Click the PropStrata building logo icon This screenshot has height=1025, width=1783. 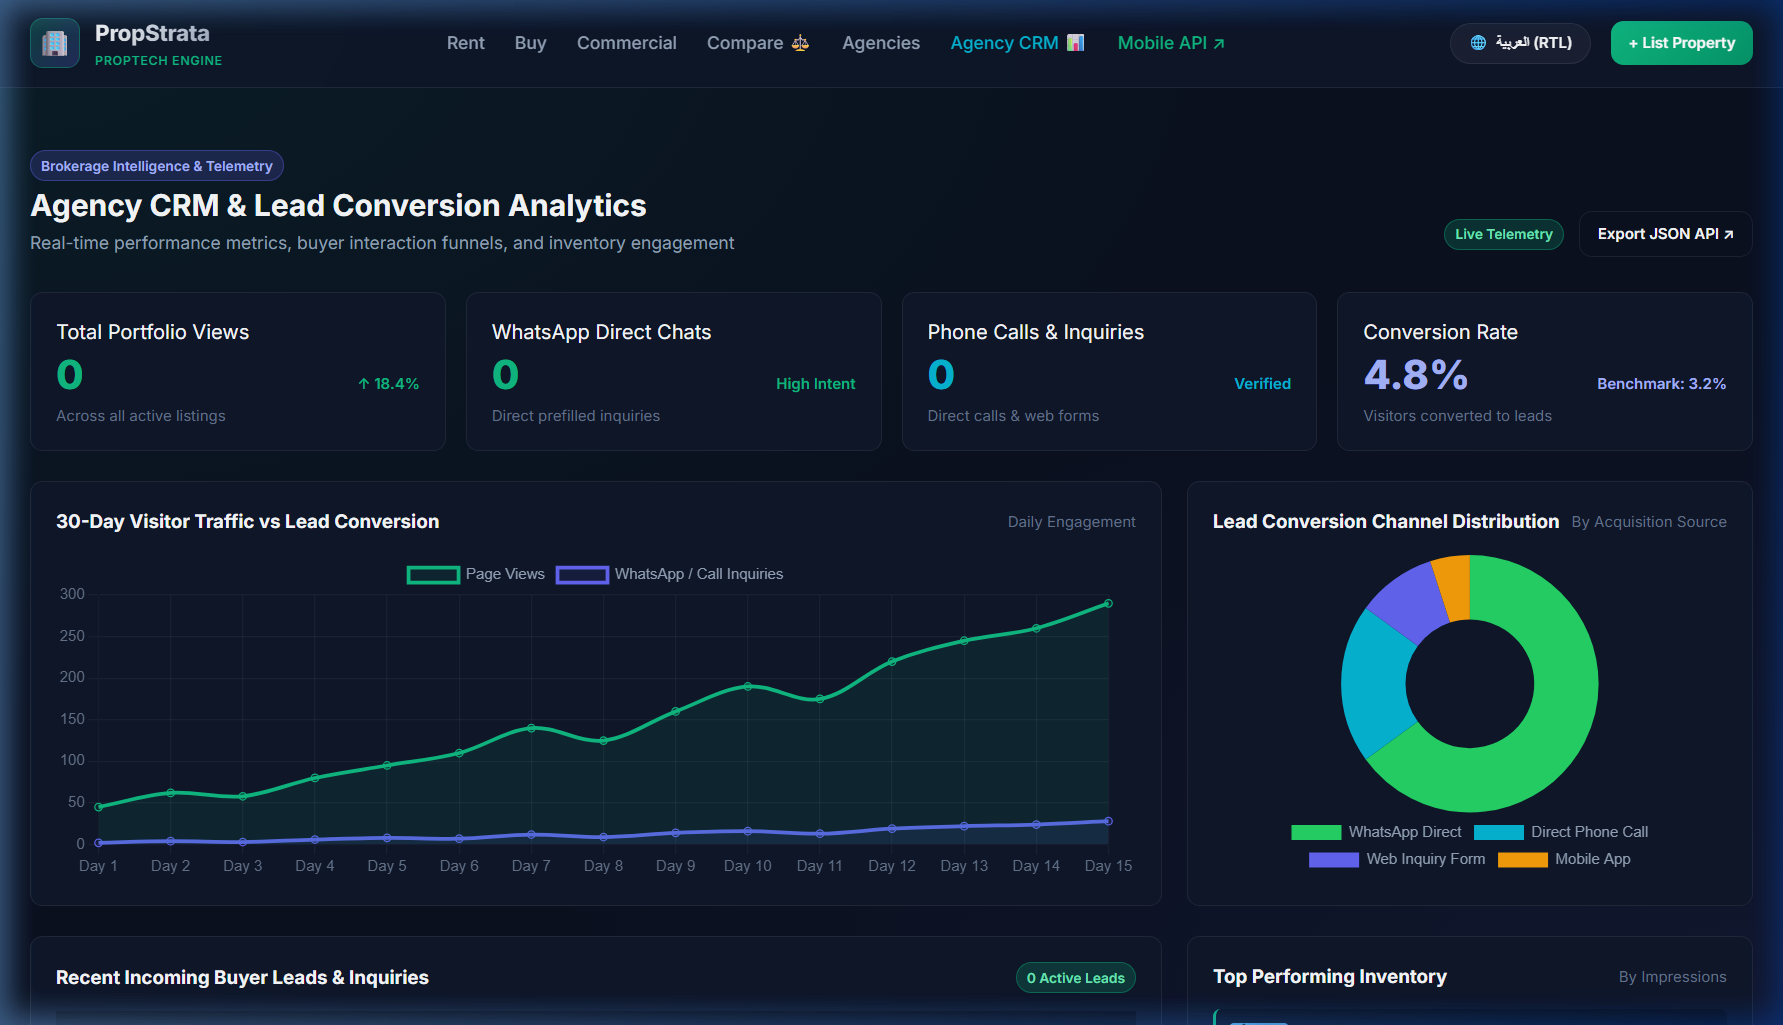click(x=55, y=43)
